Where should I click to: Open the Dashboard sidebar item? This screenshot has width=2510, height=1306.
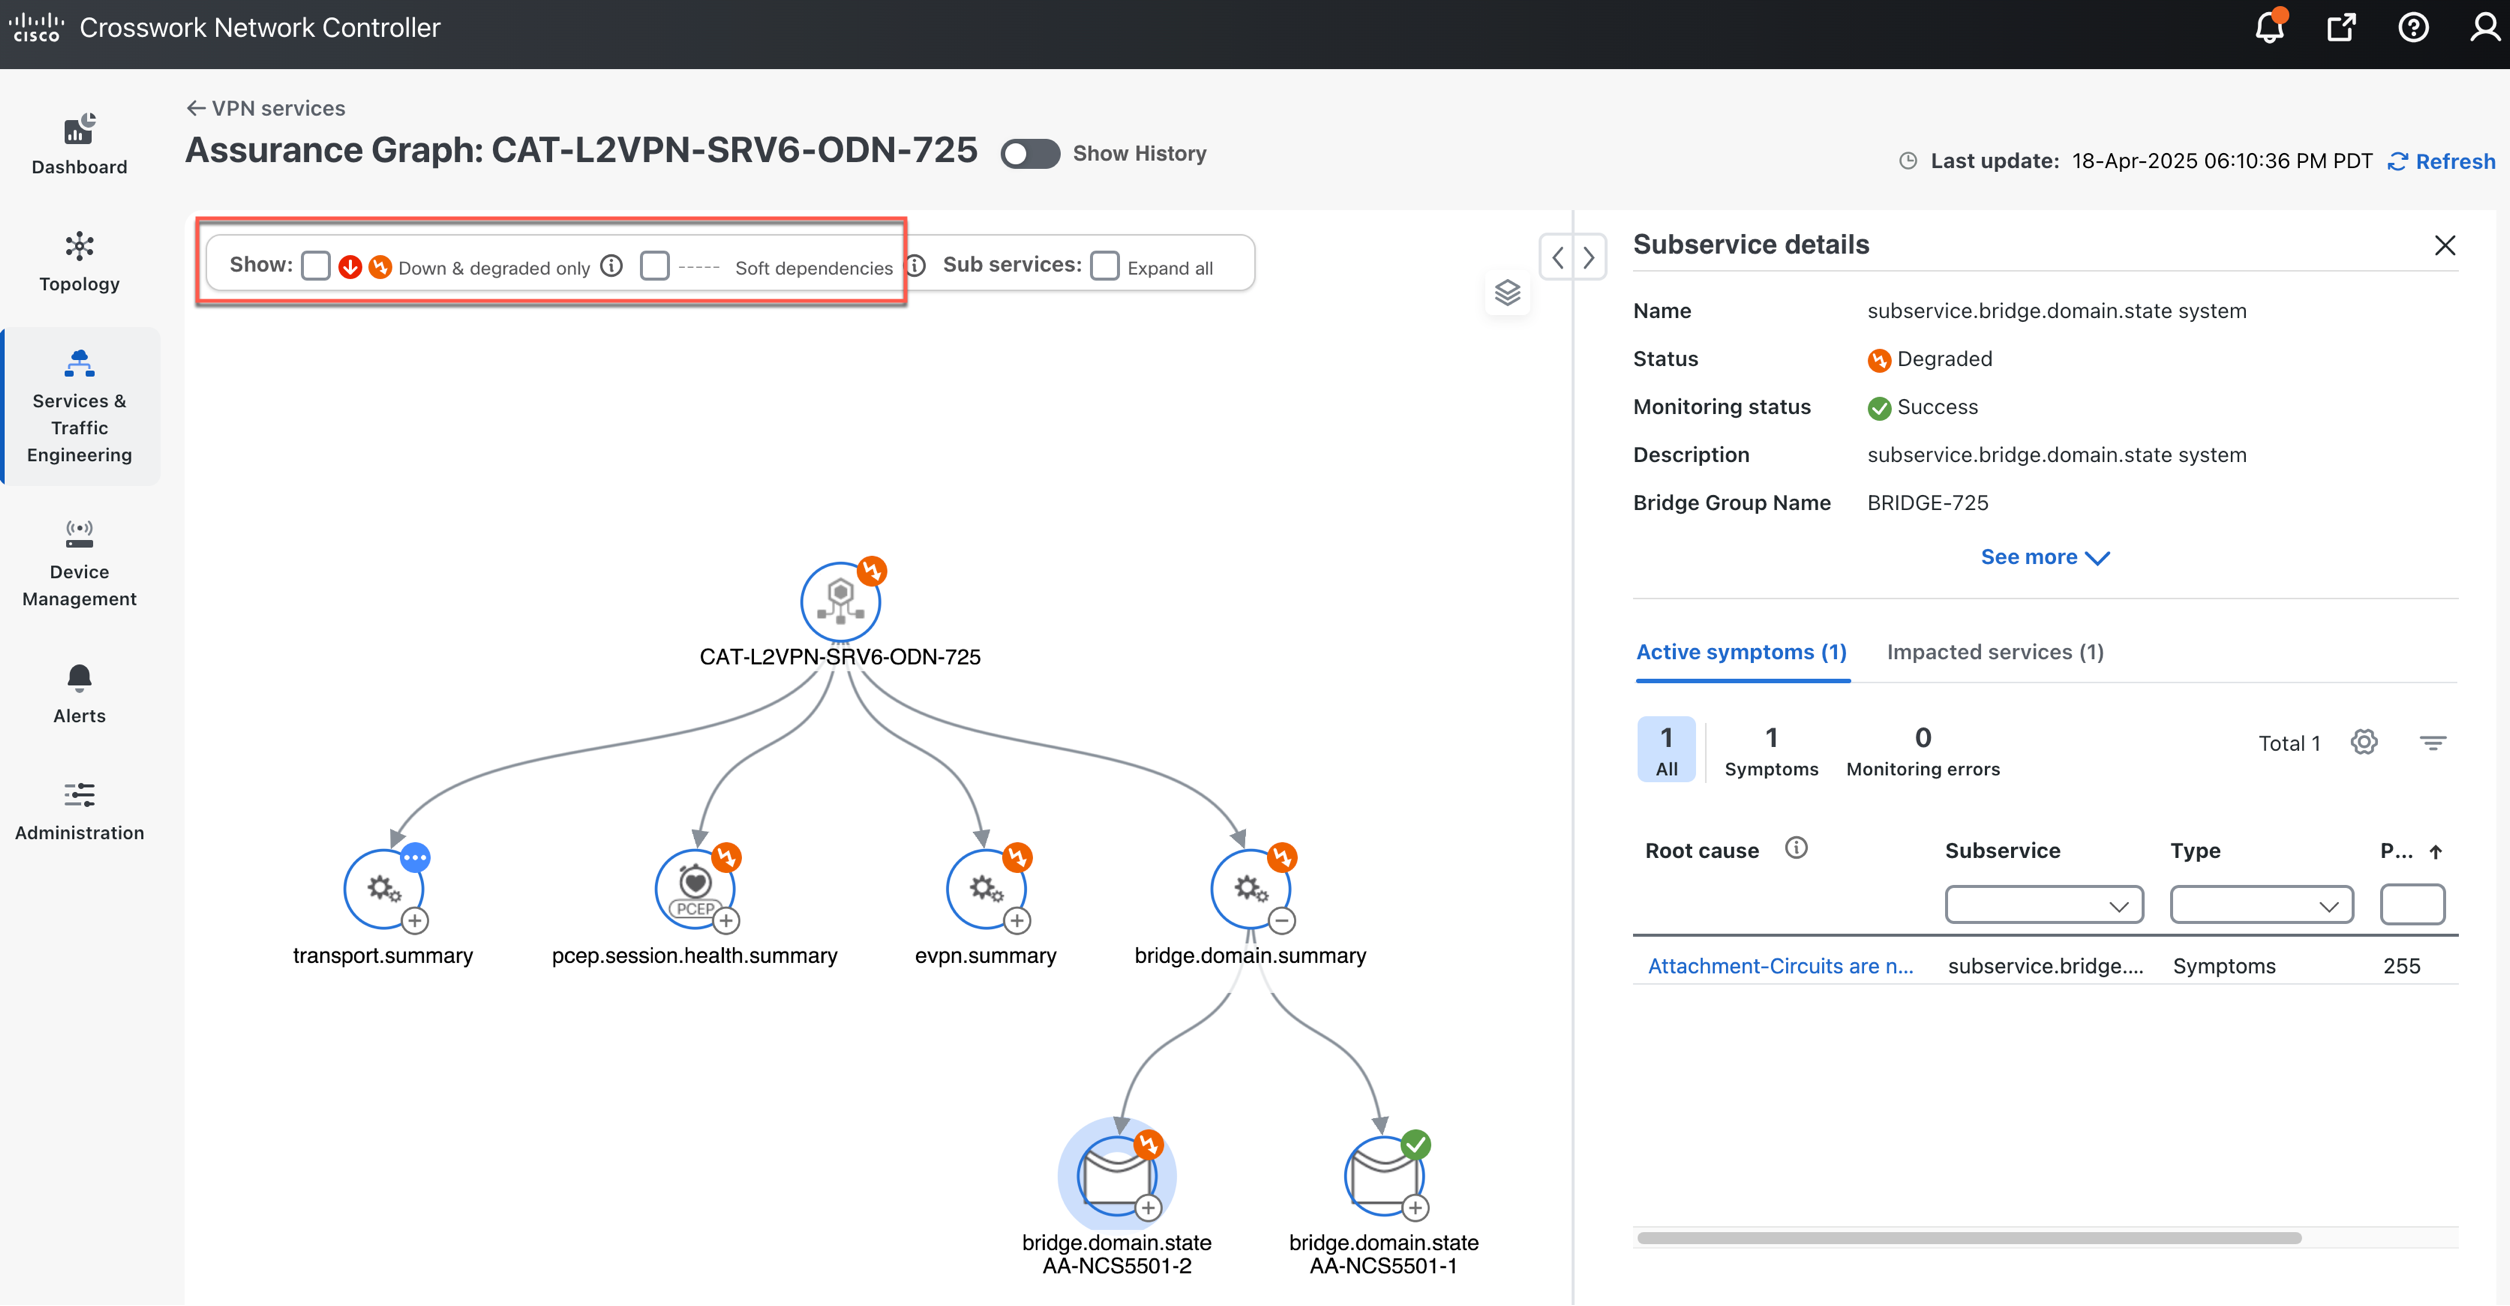point(79,145)
